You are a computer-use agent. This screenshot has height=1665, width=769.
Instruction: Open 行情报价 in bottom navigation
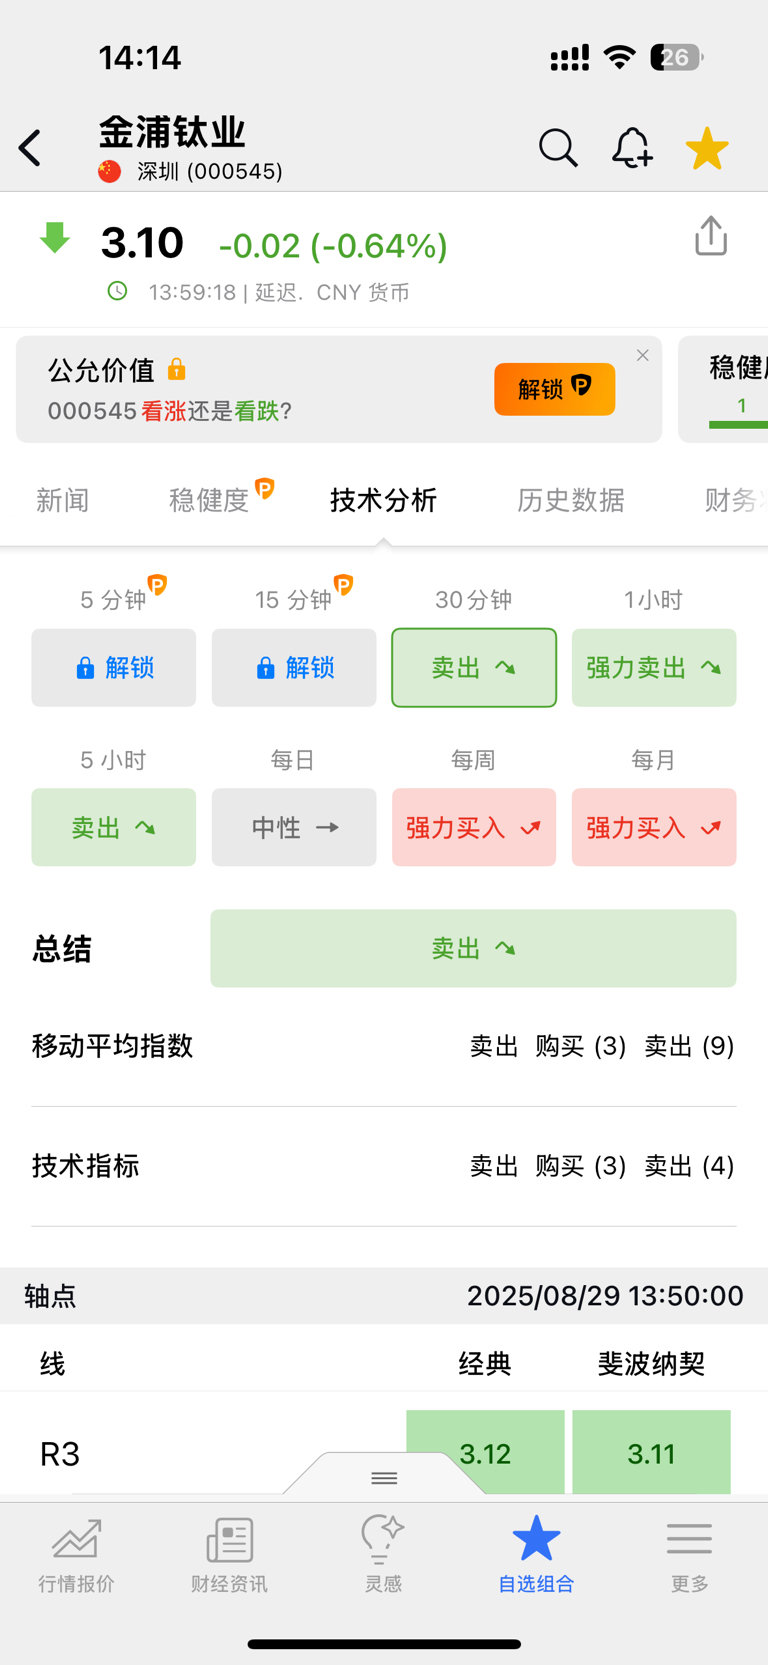pos(77,1555)
